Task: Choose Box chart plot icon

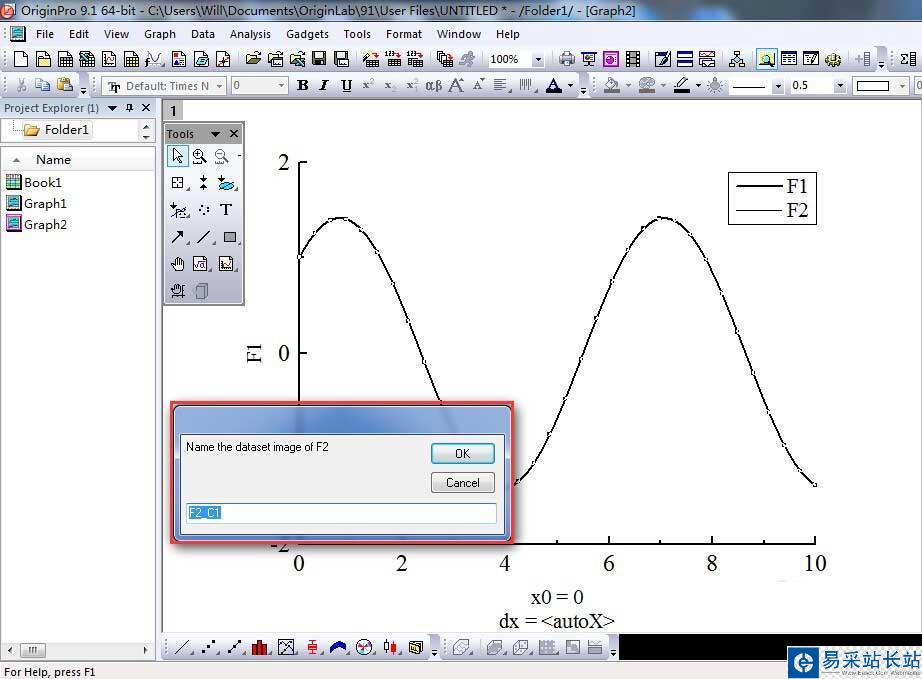Action: point(312,648)
